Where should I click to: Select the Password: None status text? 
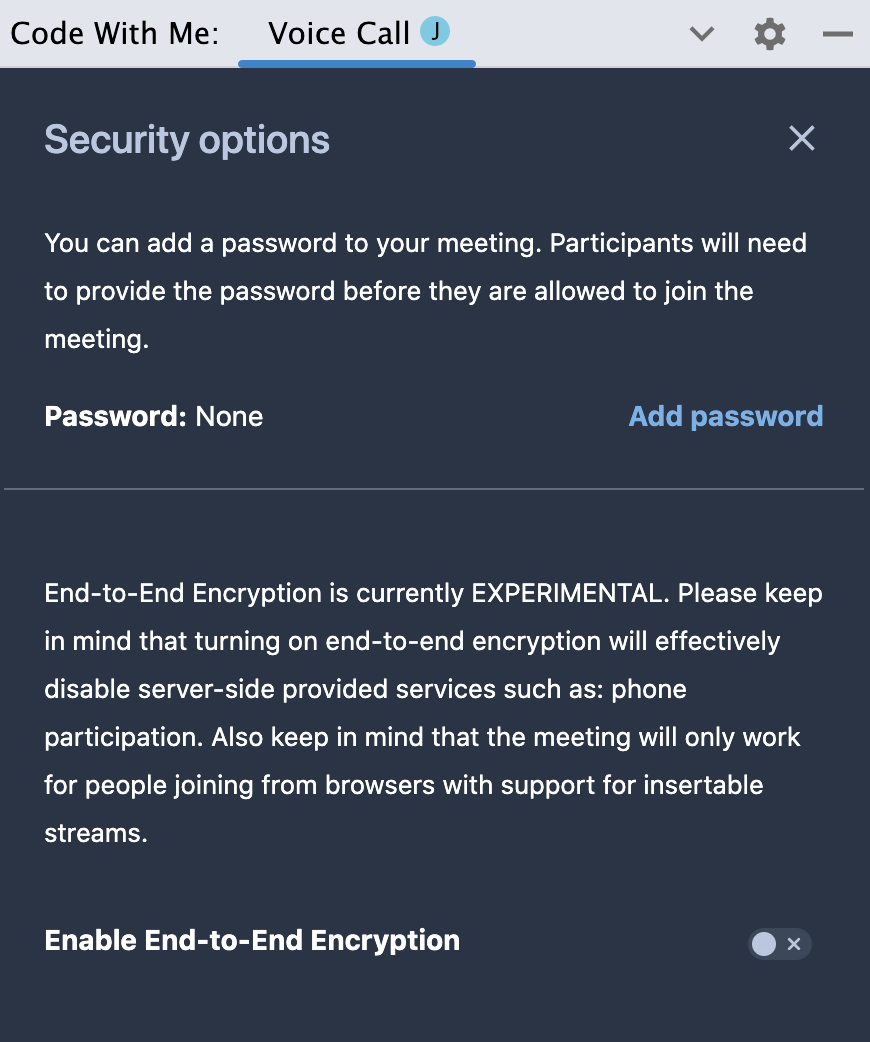(x=154, y=417)
